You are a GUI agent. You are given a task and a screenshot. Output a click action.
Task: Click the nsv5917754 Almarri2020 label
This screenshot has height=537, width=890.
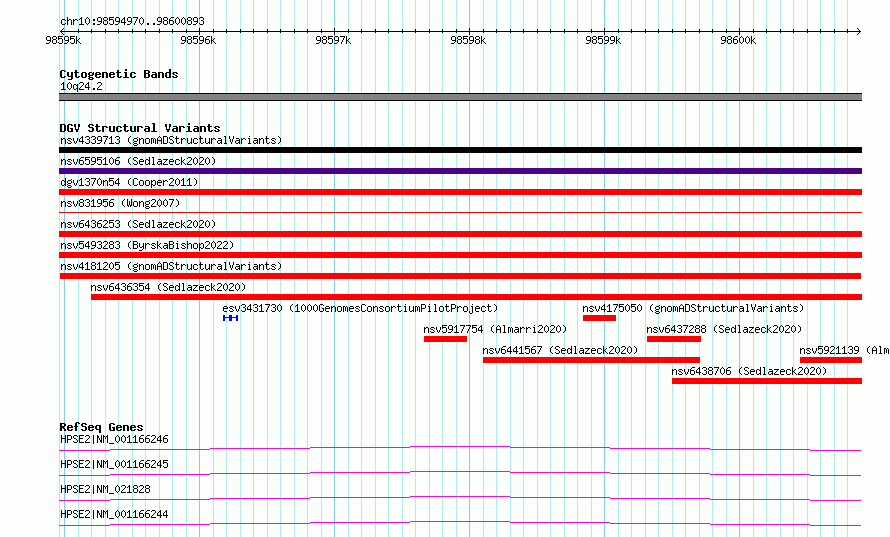point(495,329)
